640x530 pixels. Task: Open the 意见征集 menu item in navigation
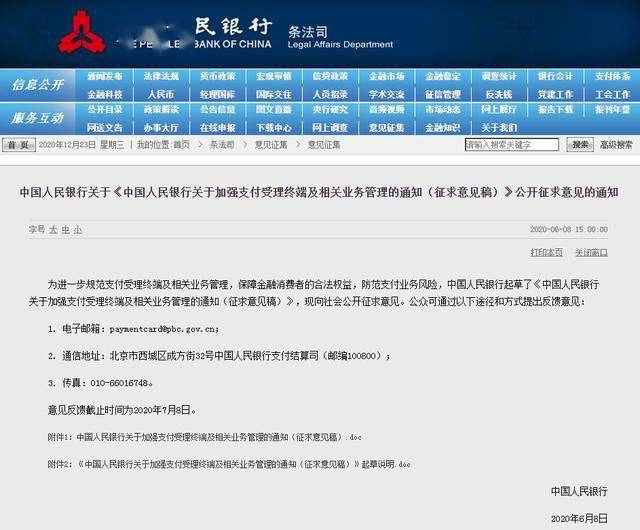[x=387, y=128]
